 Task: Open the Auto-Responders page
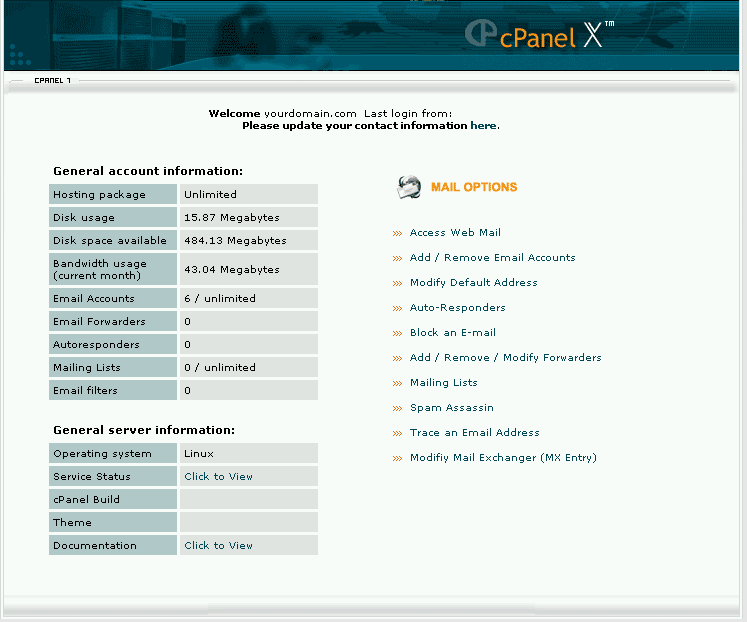[x=457, y=308]
